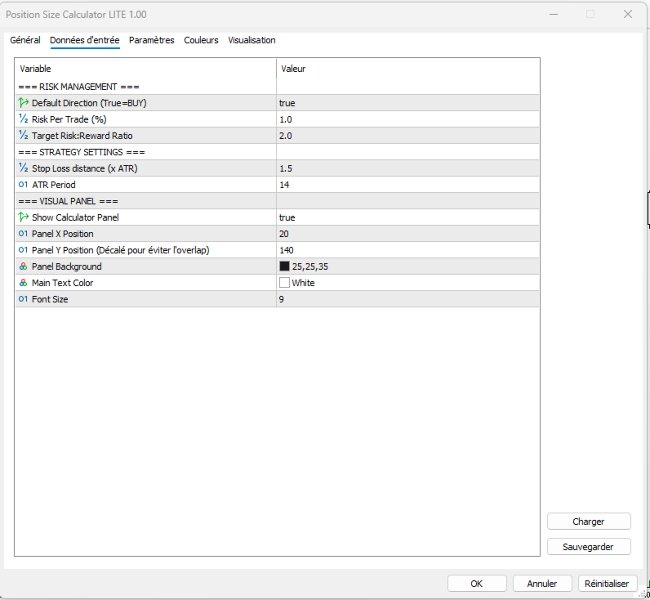This screenshot has width=650, height=600.
Task: Select the Default Direction (True=BUY) label
Action: 89,103
